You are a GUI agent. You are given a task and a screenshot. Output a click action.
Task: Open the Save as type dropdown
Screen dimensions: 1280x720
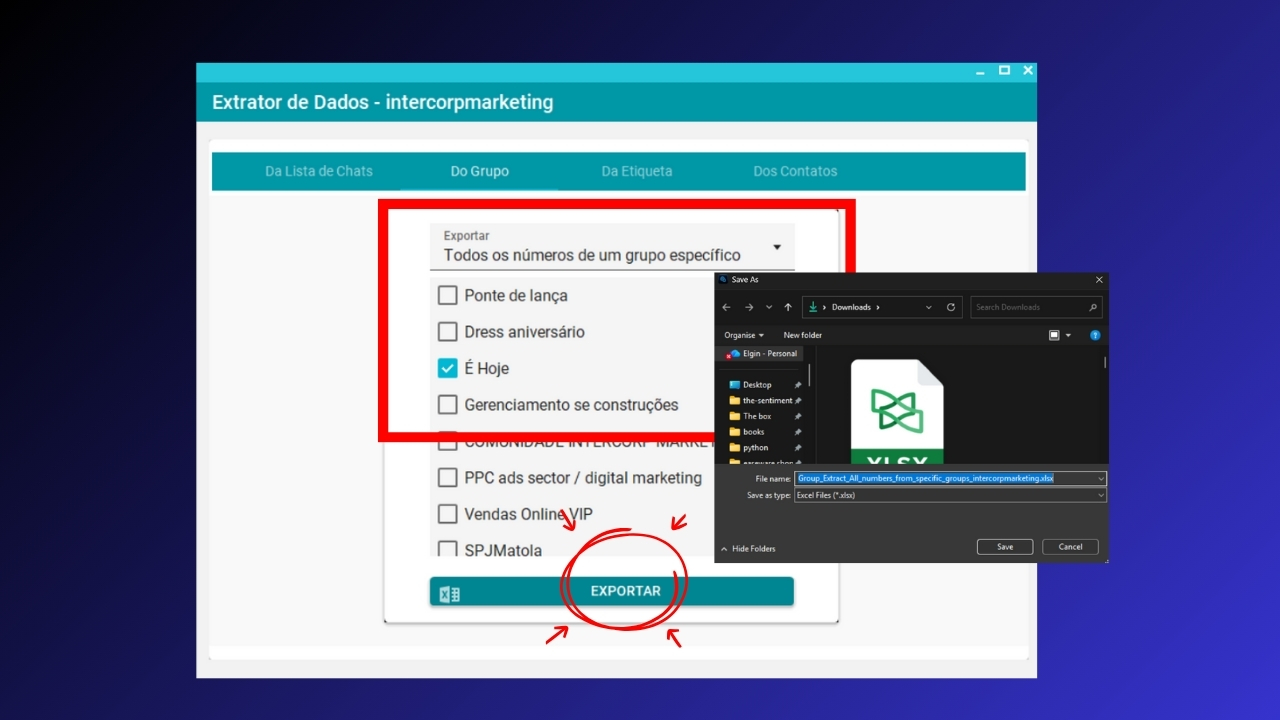click(950, 495)
